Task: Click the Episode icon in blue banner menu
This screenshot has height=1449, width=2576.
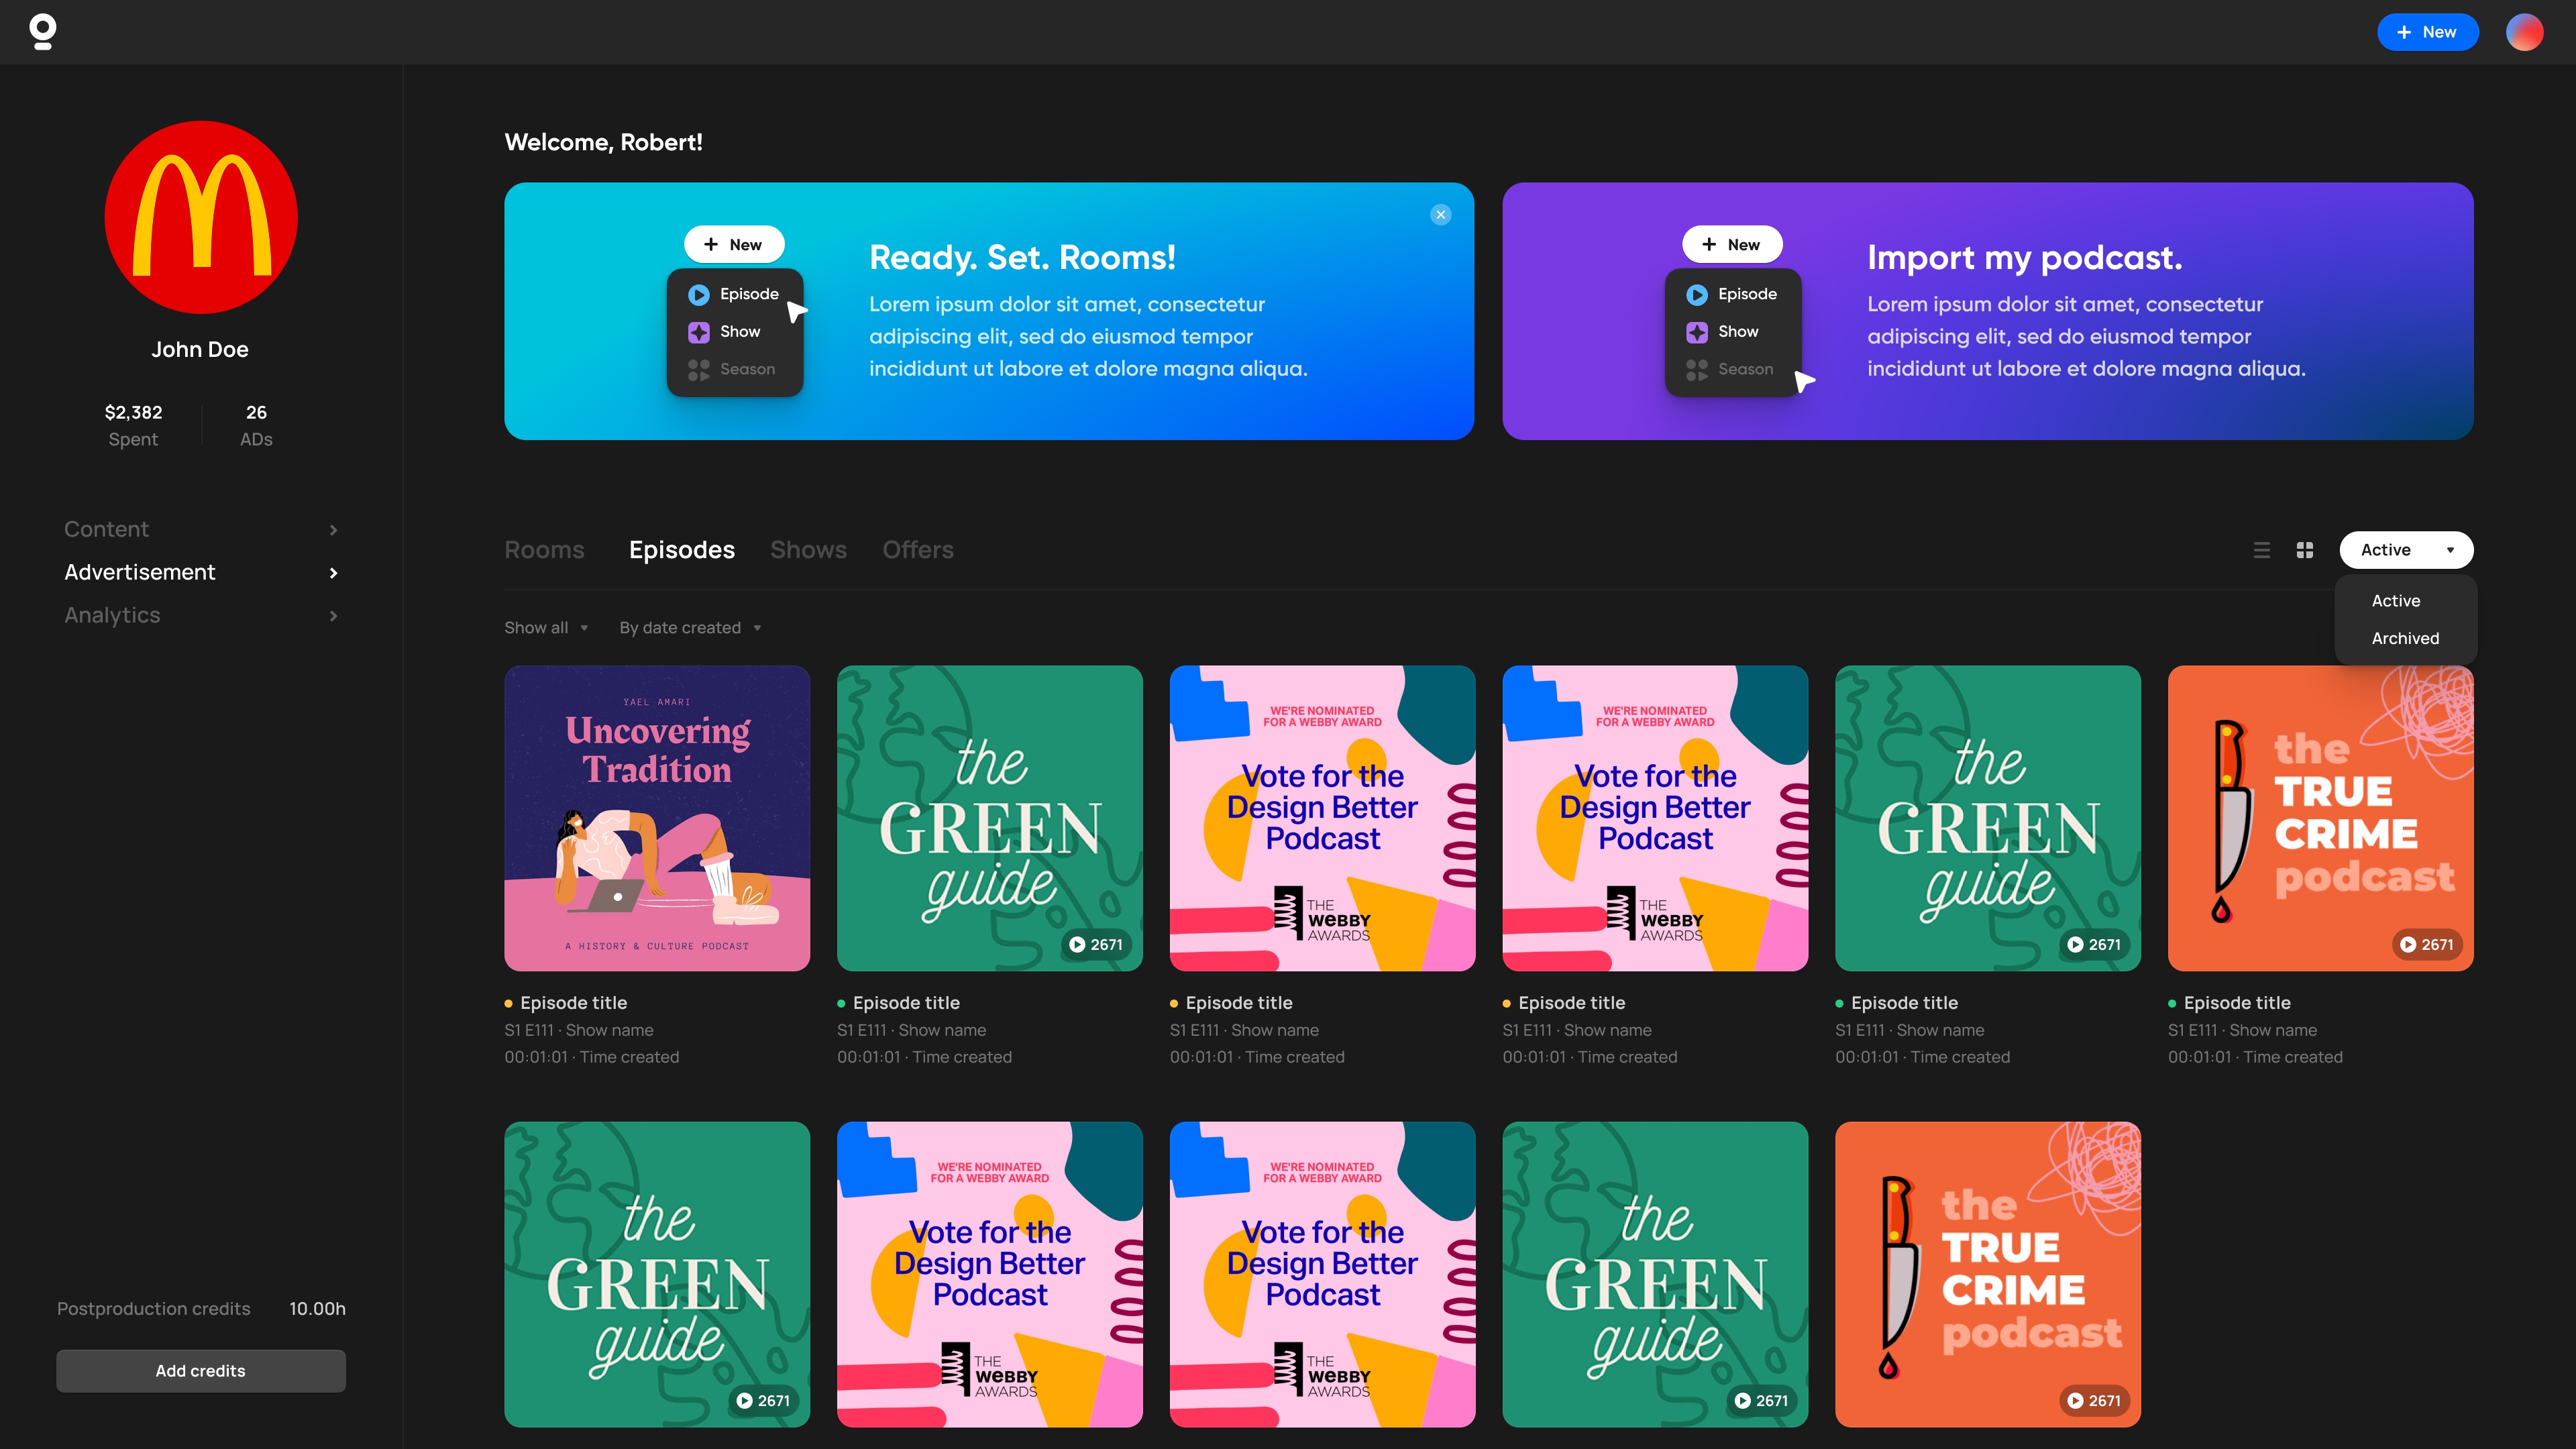Action: 699,294
